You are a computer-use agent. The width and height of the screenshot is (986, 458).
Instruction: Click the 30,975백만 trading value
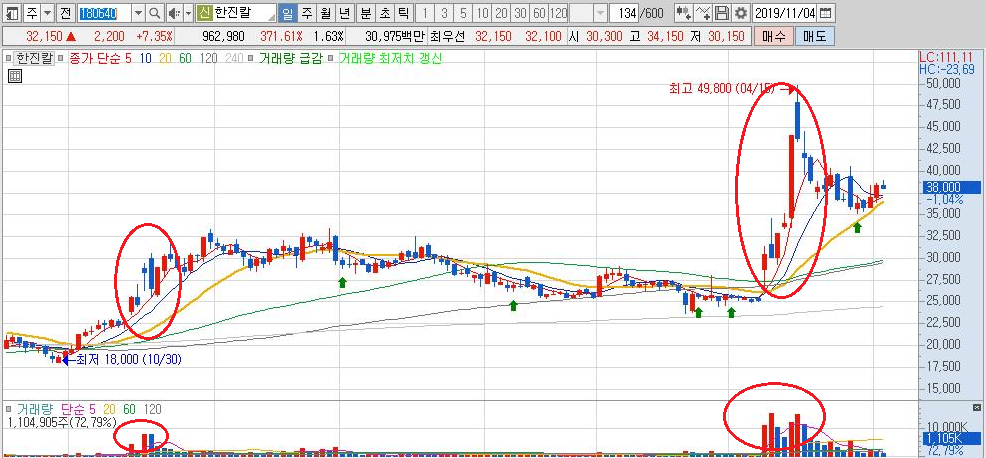pos(394,36)
